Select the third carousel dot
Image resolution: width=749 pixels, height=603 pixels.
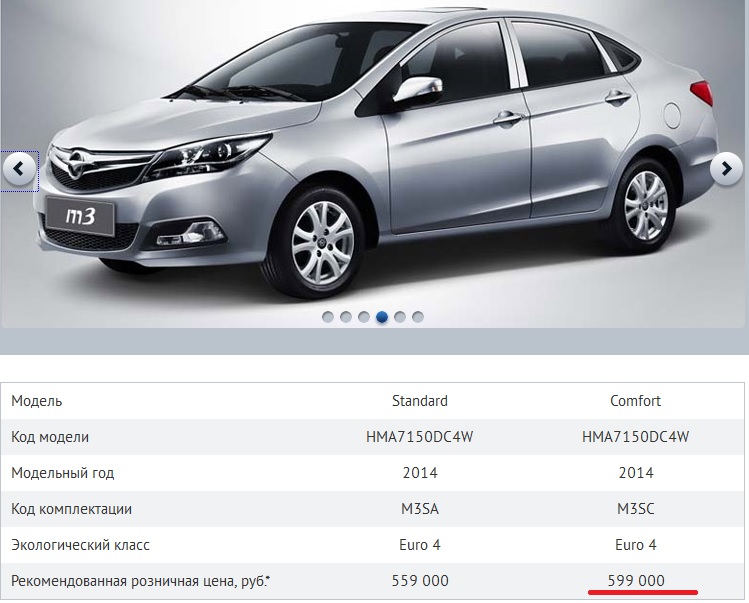[364, 317]
